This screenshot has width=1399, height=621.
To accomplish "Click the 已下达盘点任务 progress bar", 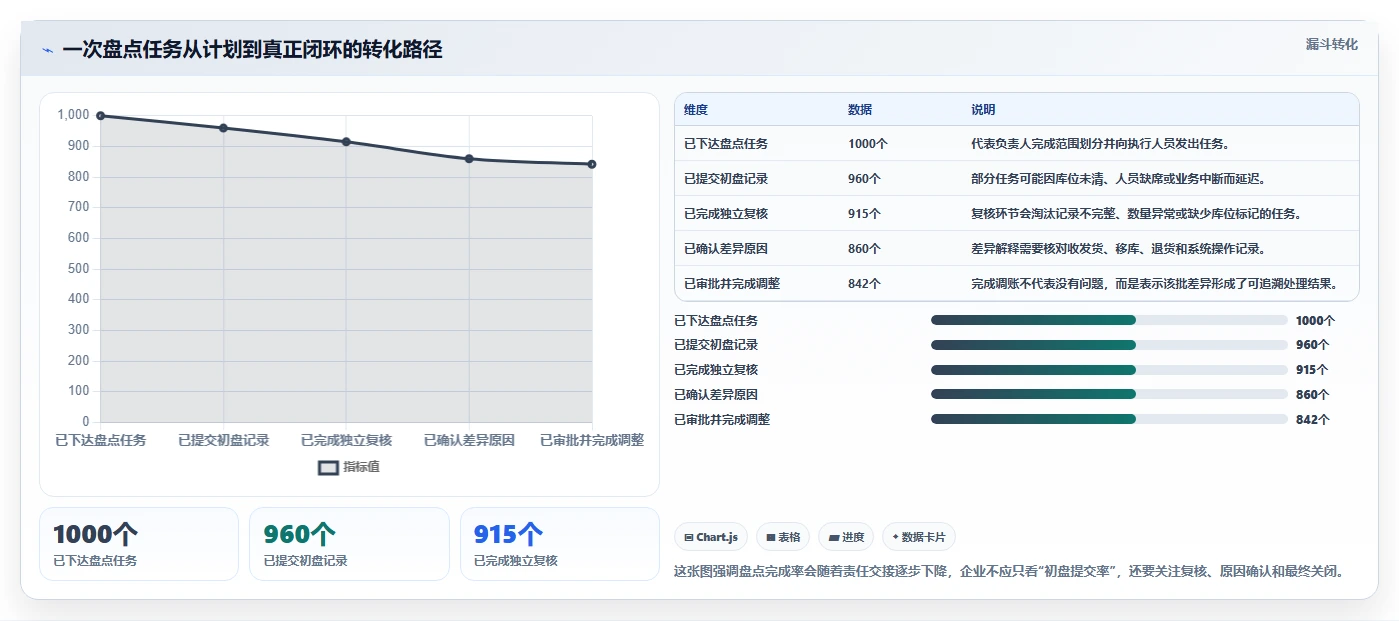I will [x=1109, y=320].
